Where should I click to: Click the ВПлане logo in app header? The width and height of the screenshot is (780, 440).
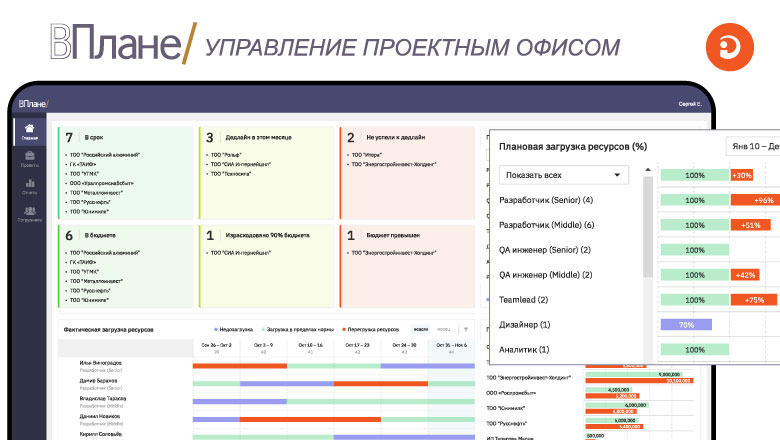point(33,104)
